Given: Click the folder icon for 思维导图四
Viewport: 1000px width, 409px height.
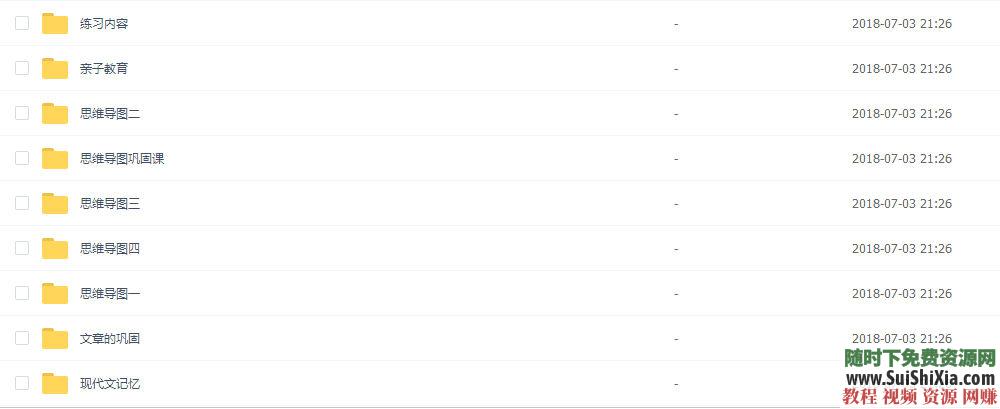Looking at the screenshot, I should point(55,249).
